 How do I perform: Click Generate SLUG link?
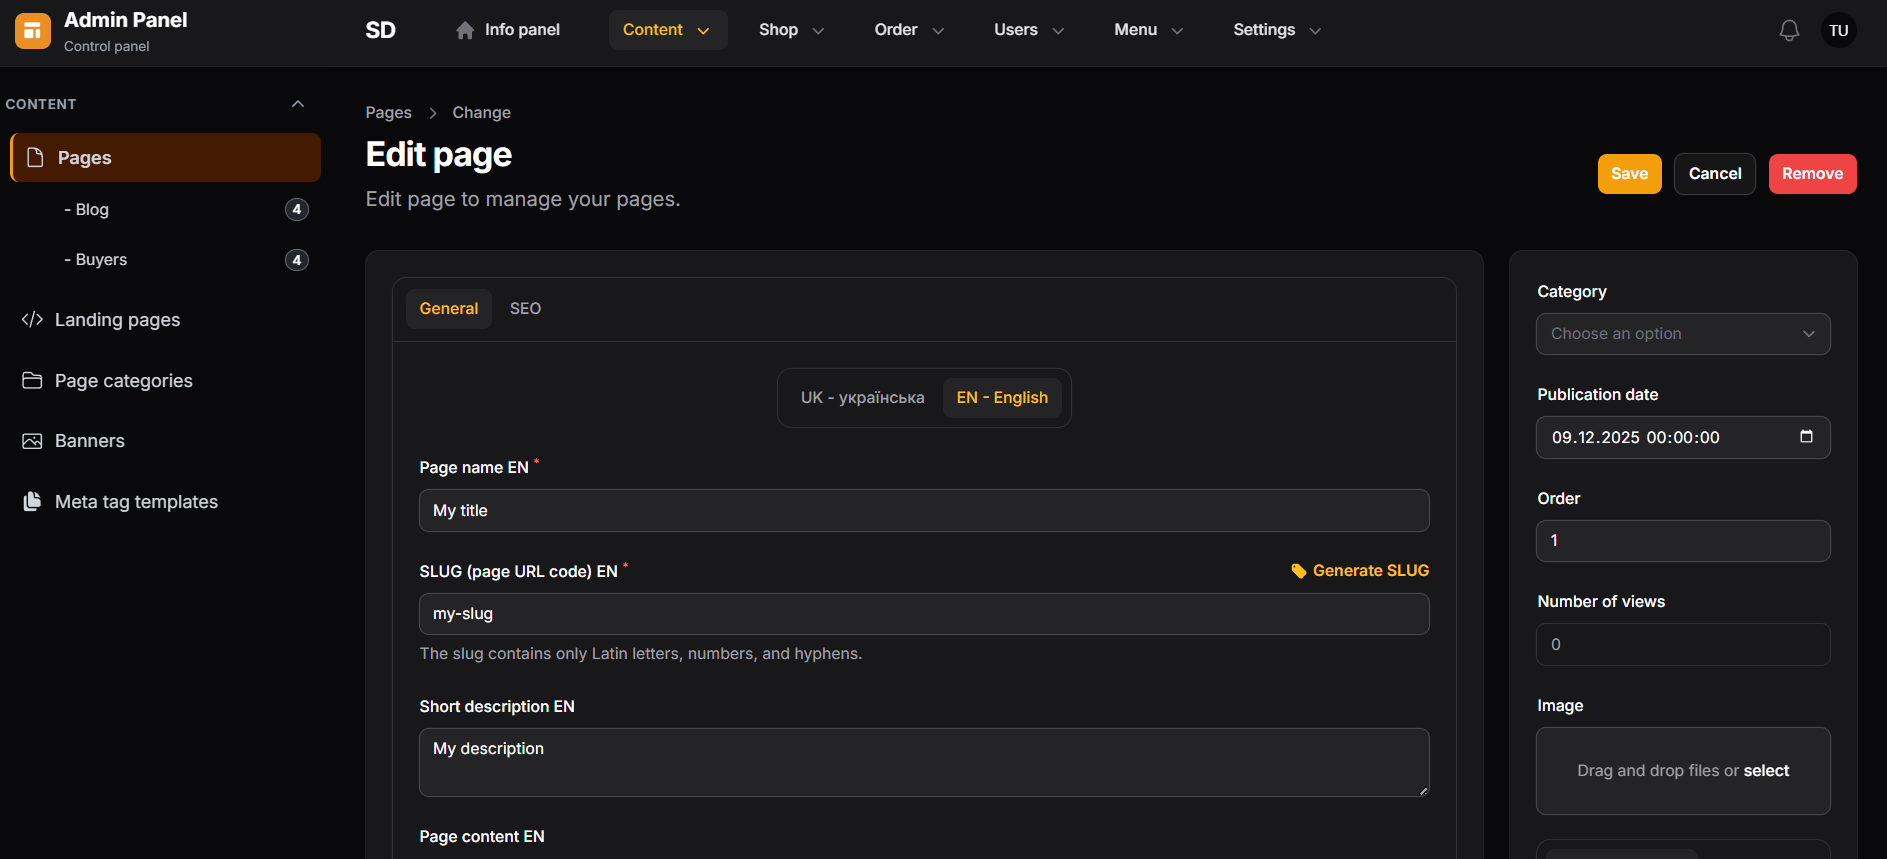pos(1370,570)
